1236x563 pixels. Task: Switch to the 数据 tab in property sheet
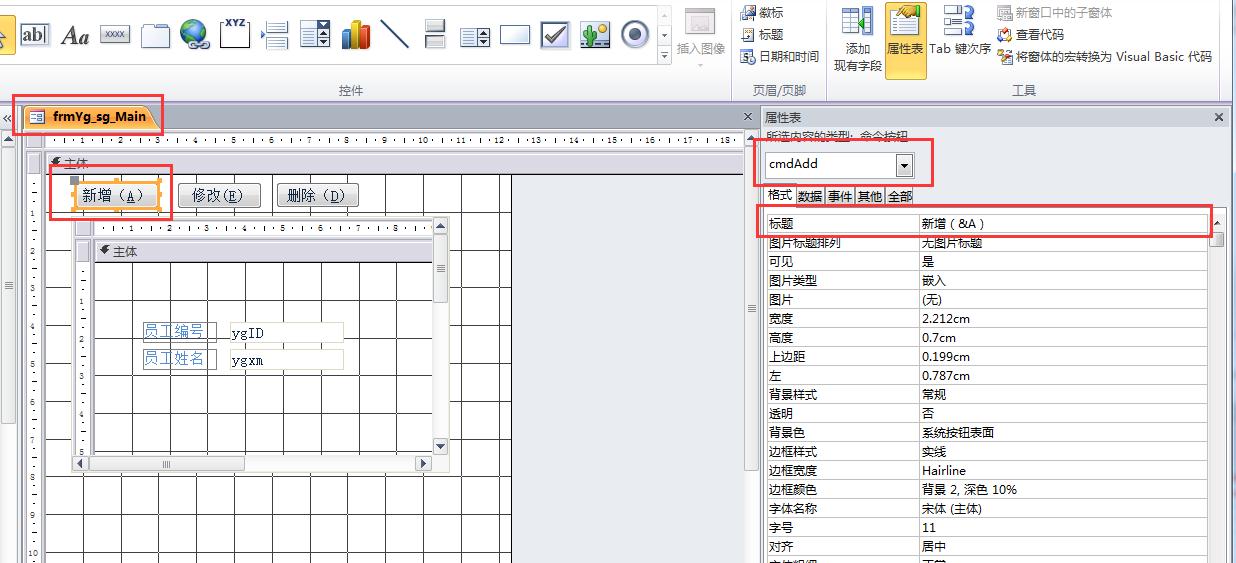(810, 196)
